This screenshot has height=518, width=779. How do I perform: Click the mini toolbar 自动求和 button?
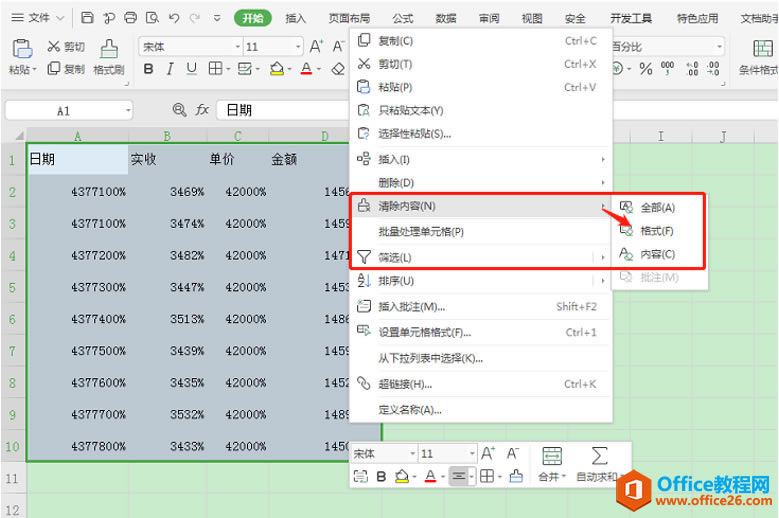tap(598, 464)
